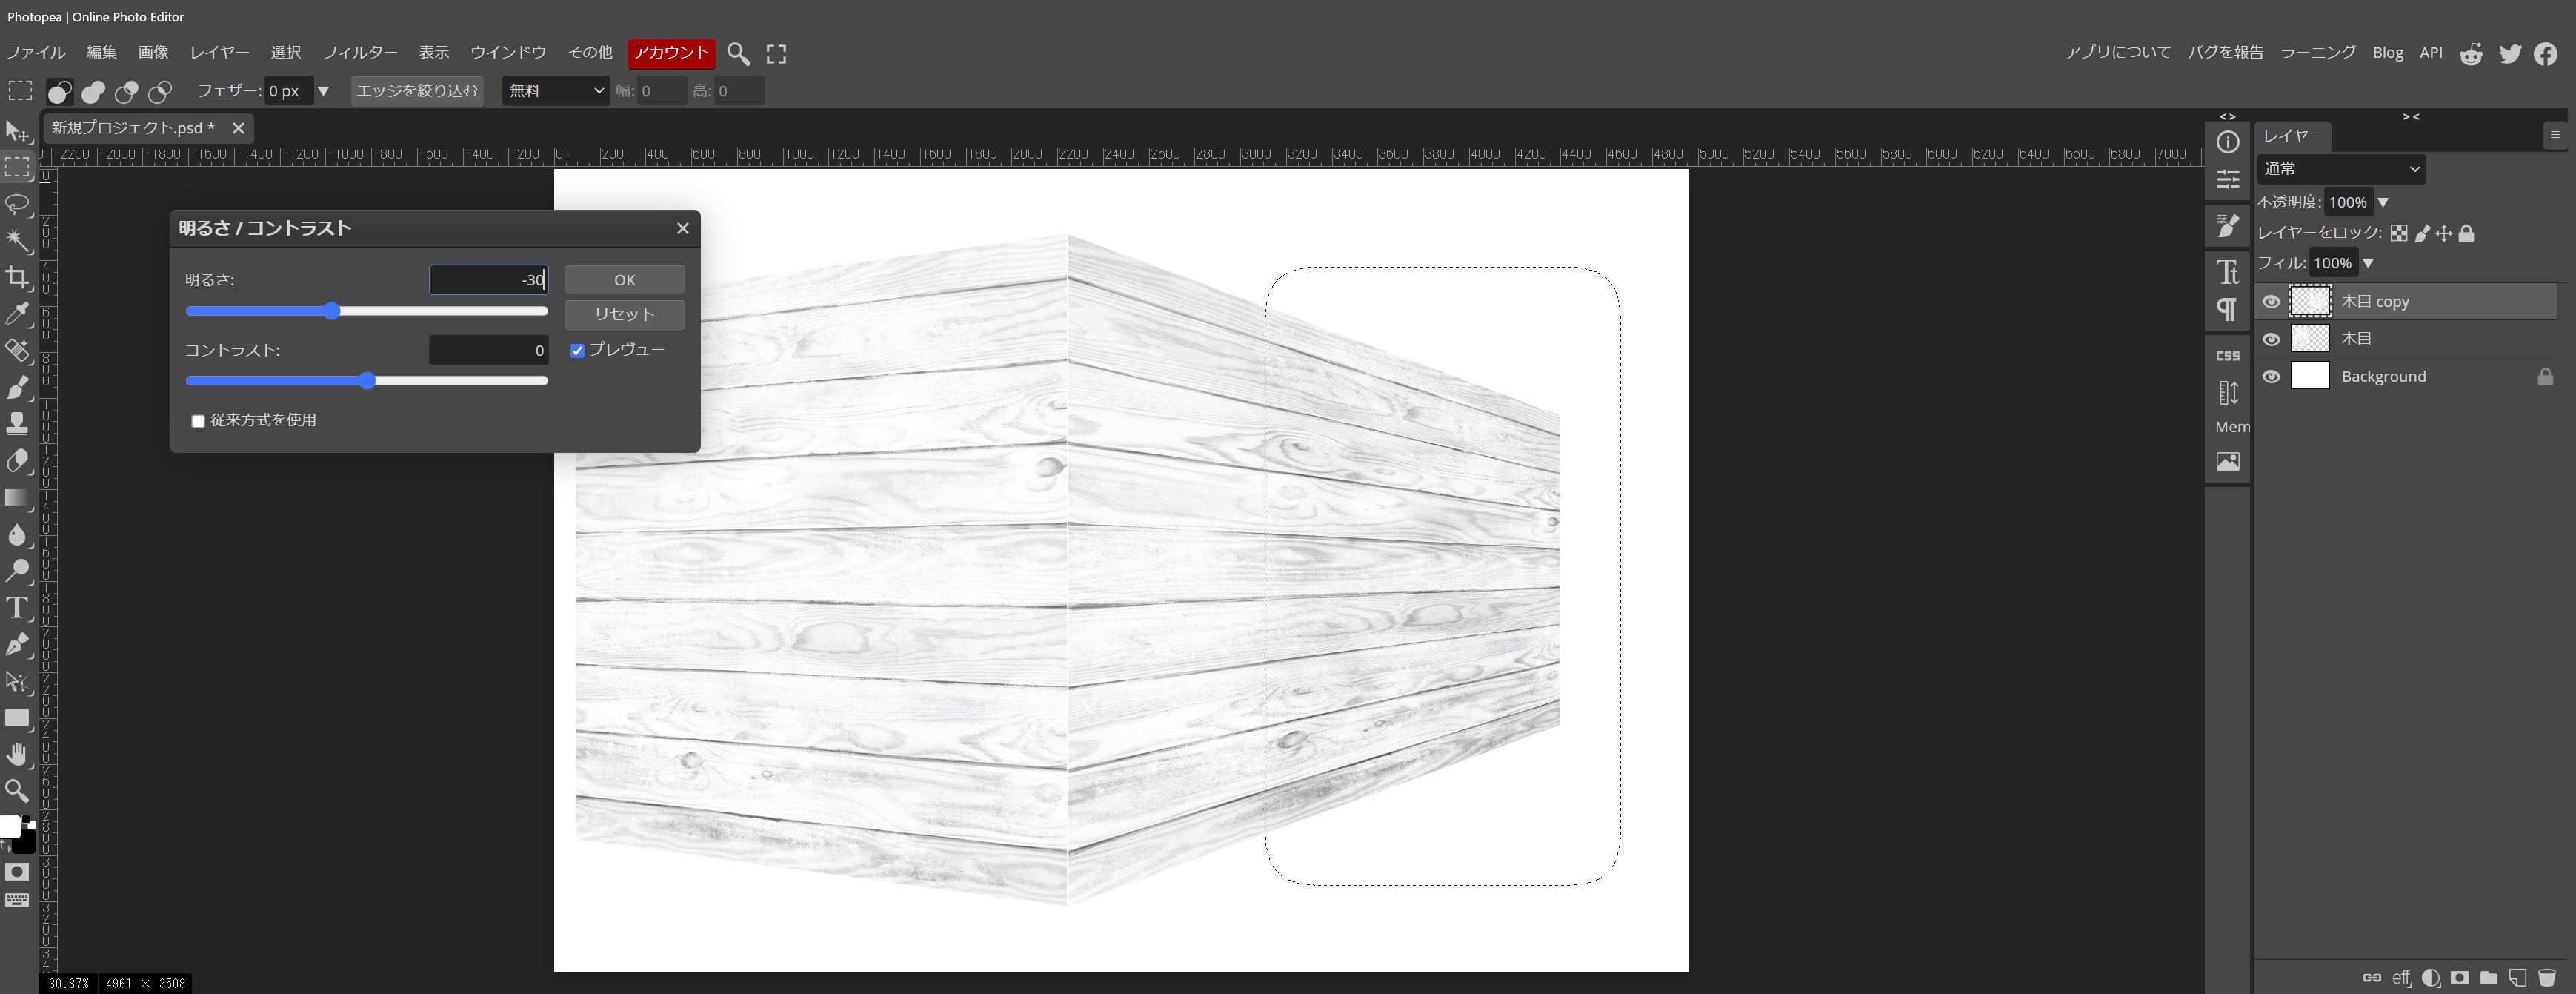Click the delete layer trash icon

click(x=2547, y=978)
